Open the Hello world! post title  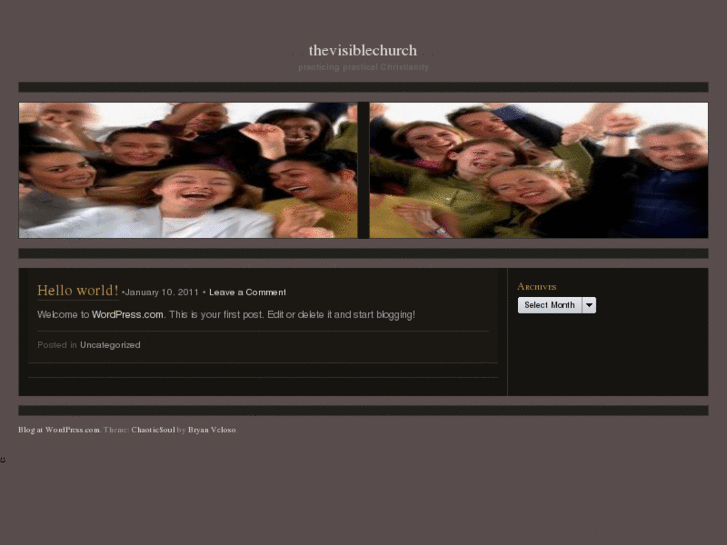pyautogui.click(x=78, y=290)
